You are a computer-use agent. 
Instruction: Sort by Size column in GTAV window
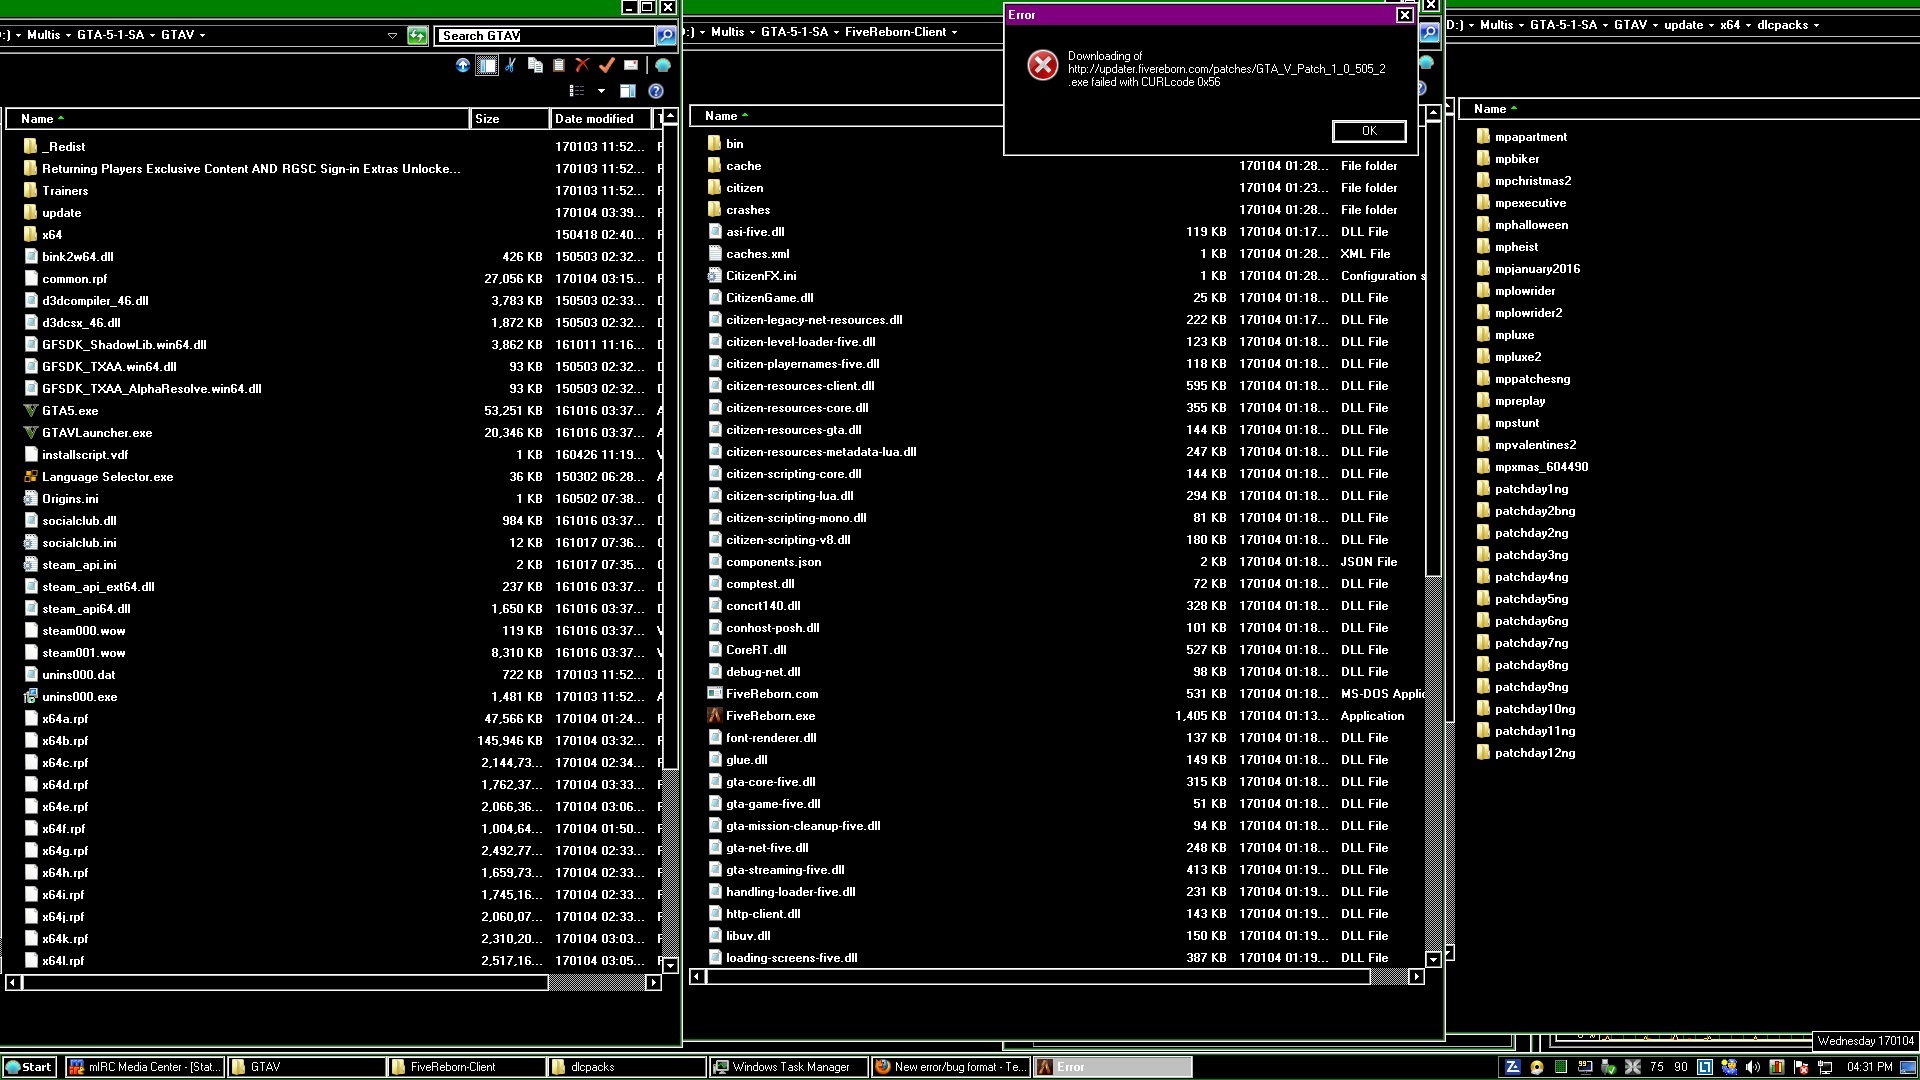pos(510,118)
